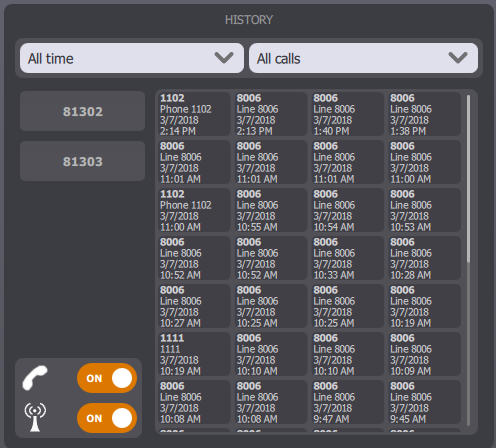Image resolution: width=496 pixels, height=448 pixels.
Task: Select Line 8006 call at 10:53 AM
Action: pyautogui.click(x=424, y=210)
